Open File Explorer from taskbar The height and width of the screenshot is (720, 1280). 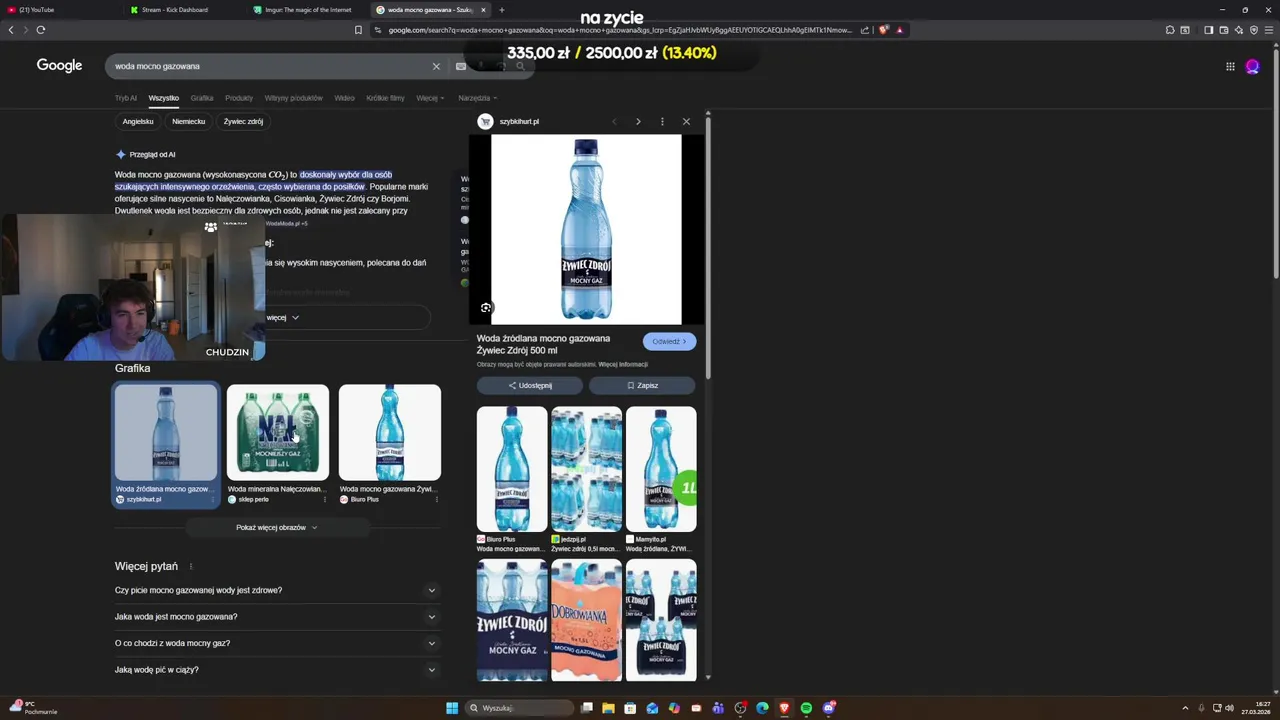coord(608,708)
